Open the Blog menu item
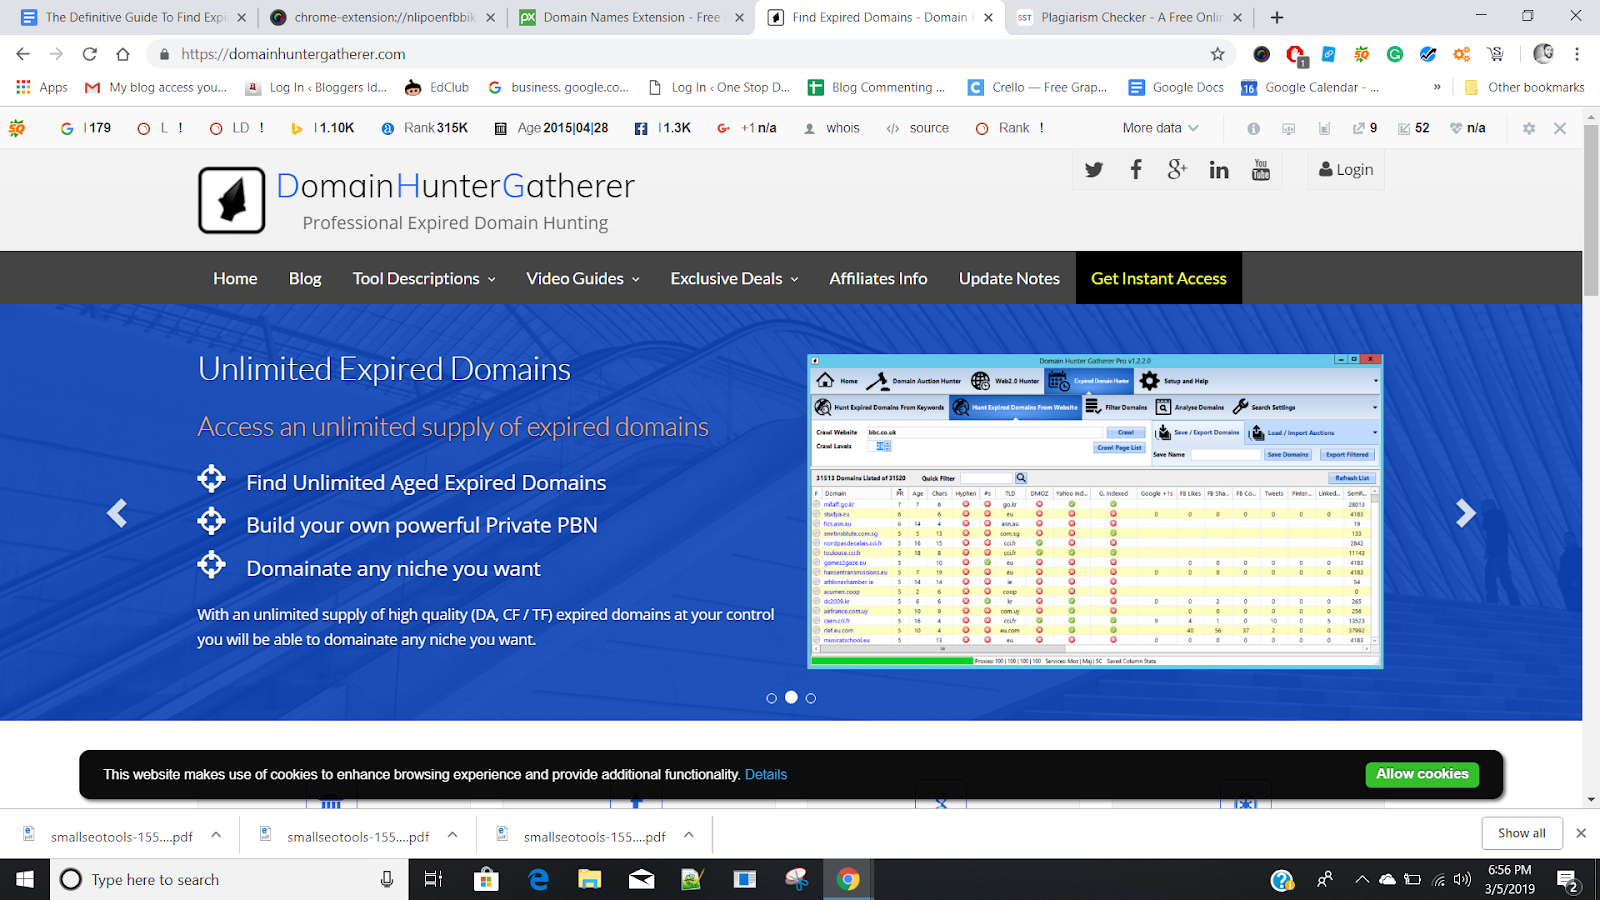Image resolution: width=1600 pixels, height=900 pixels. tap(305, 278)
